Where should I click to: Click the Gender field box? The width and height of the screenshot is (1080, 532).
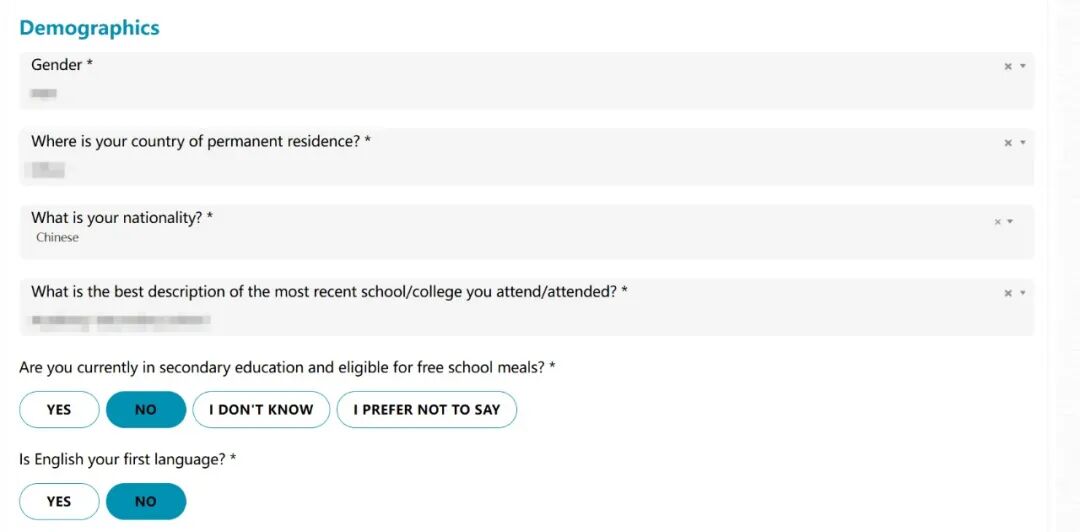(526, 81)
